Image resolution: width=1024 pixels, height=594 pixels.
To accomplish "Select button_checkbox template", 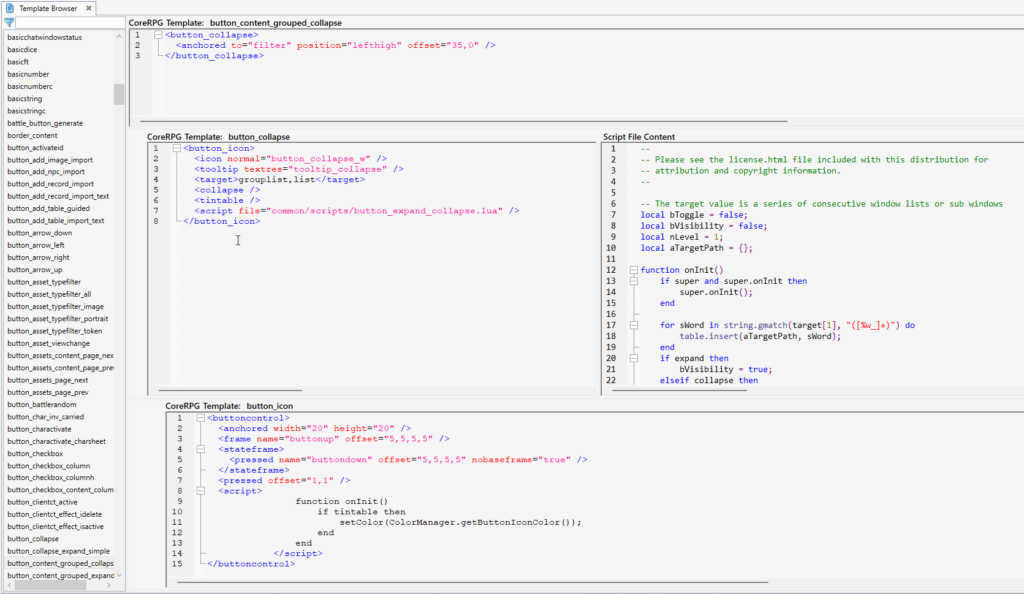I will click(35, 454).
